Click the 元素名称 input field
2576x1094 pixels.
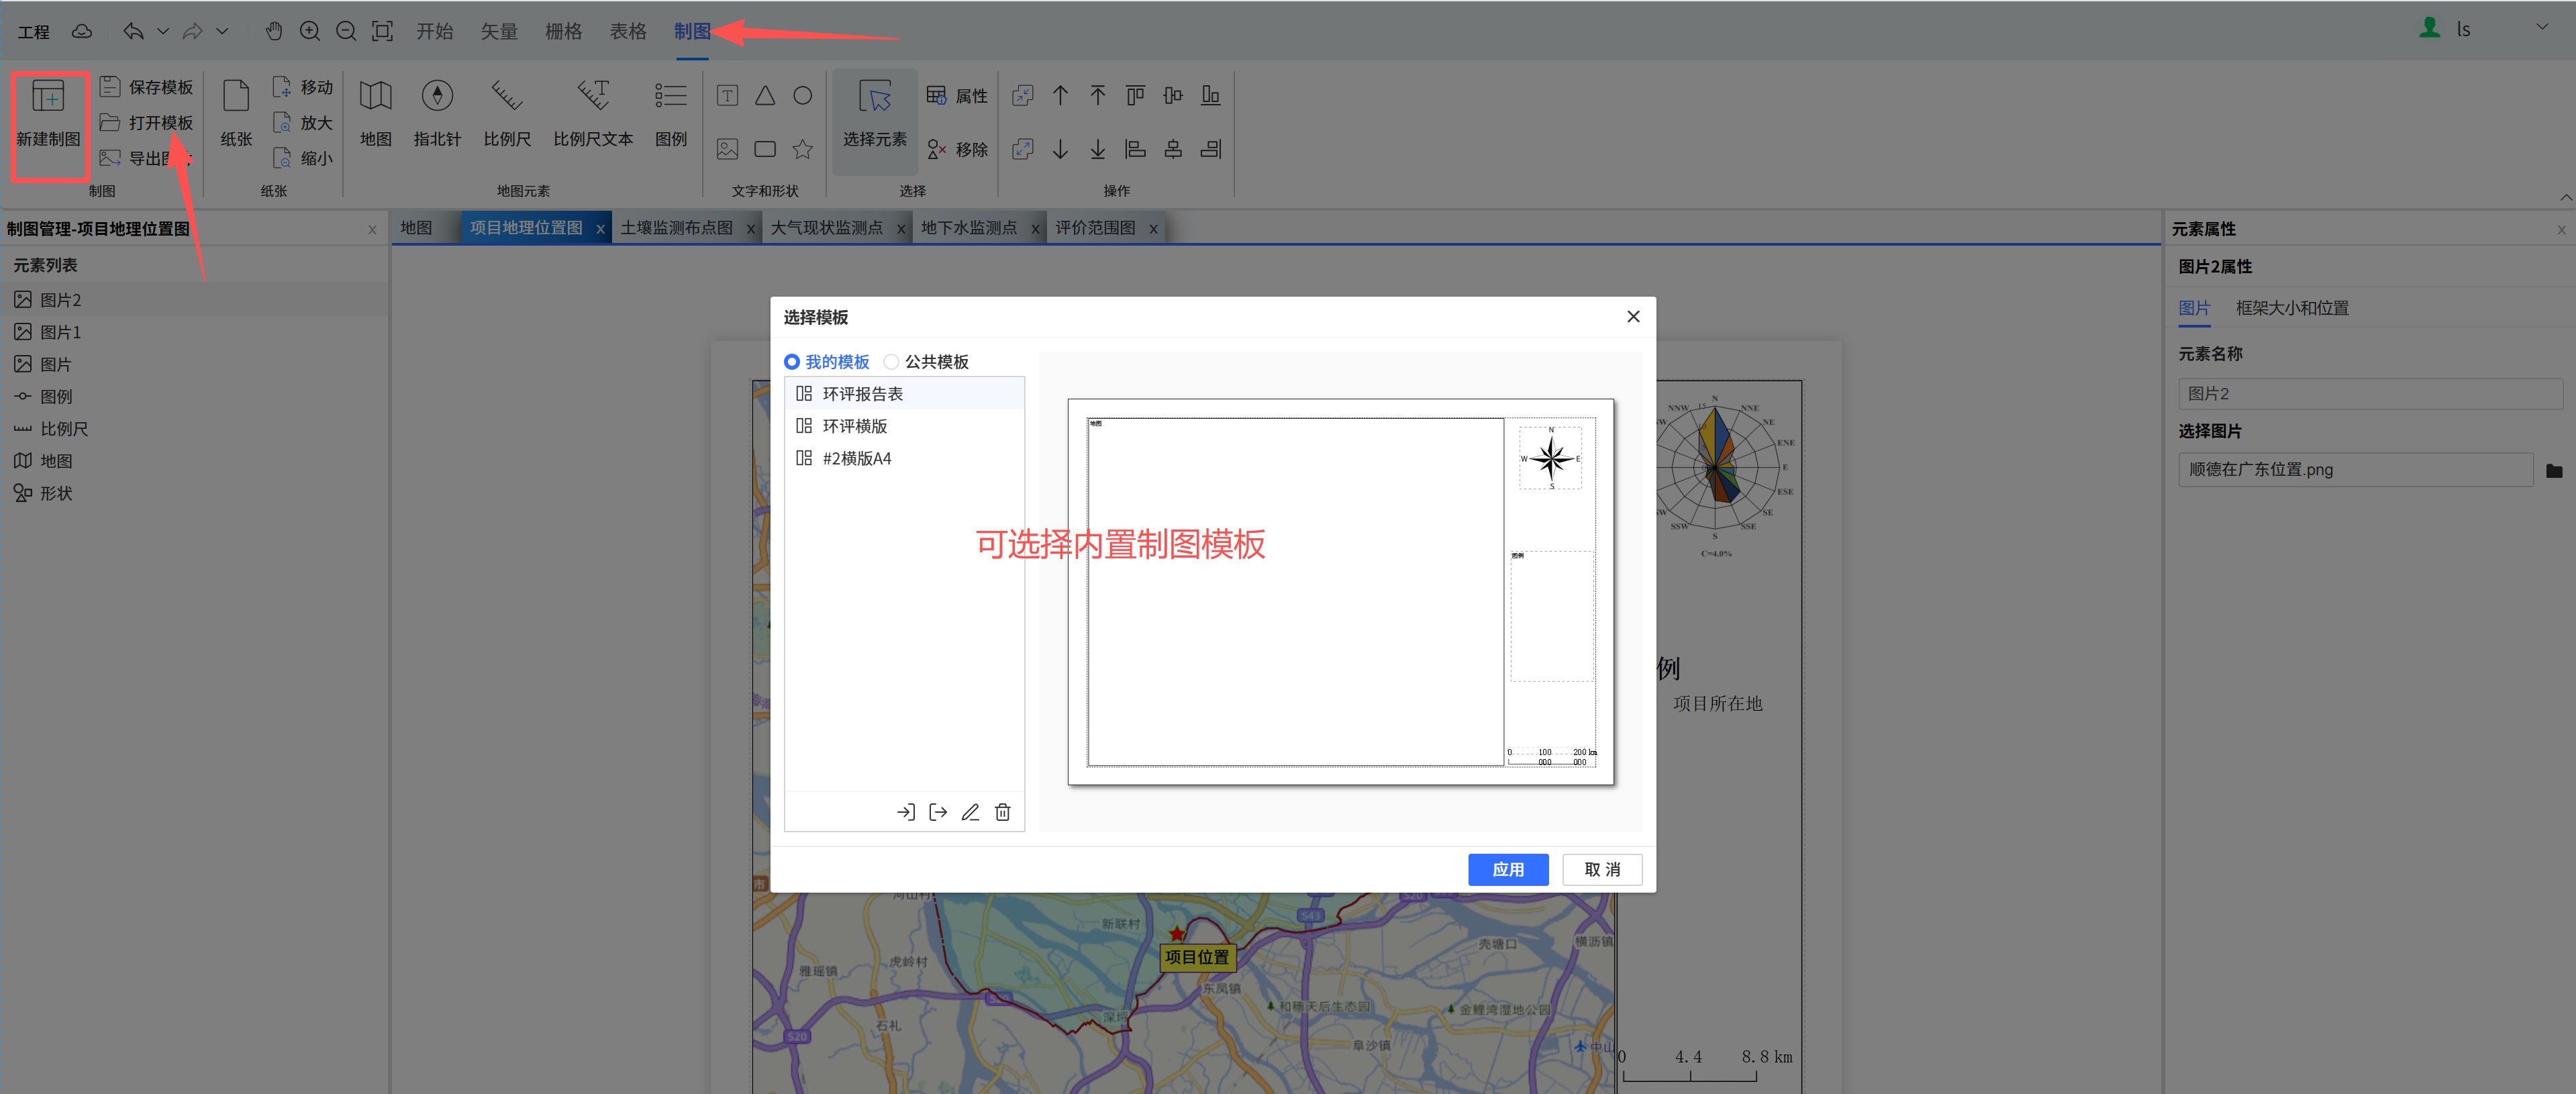2369,393
